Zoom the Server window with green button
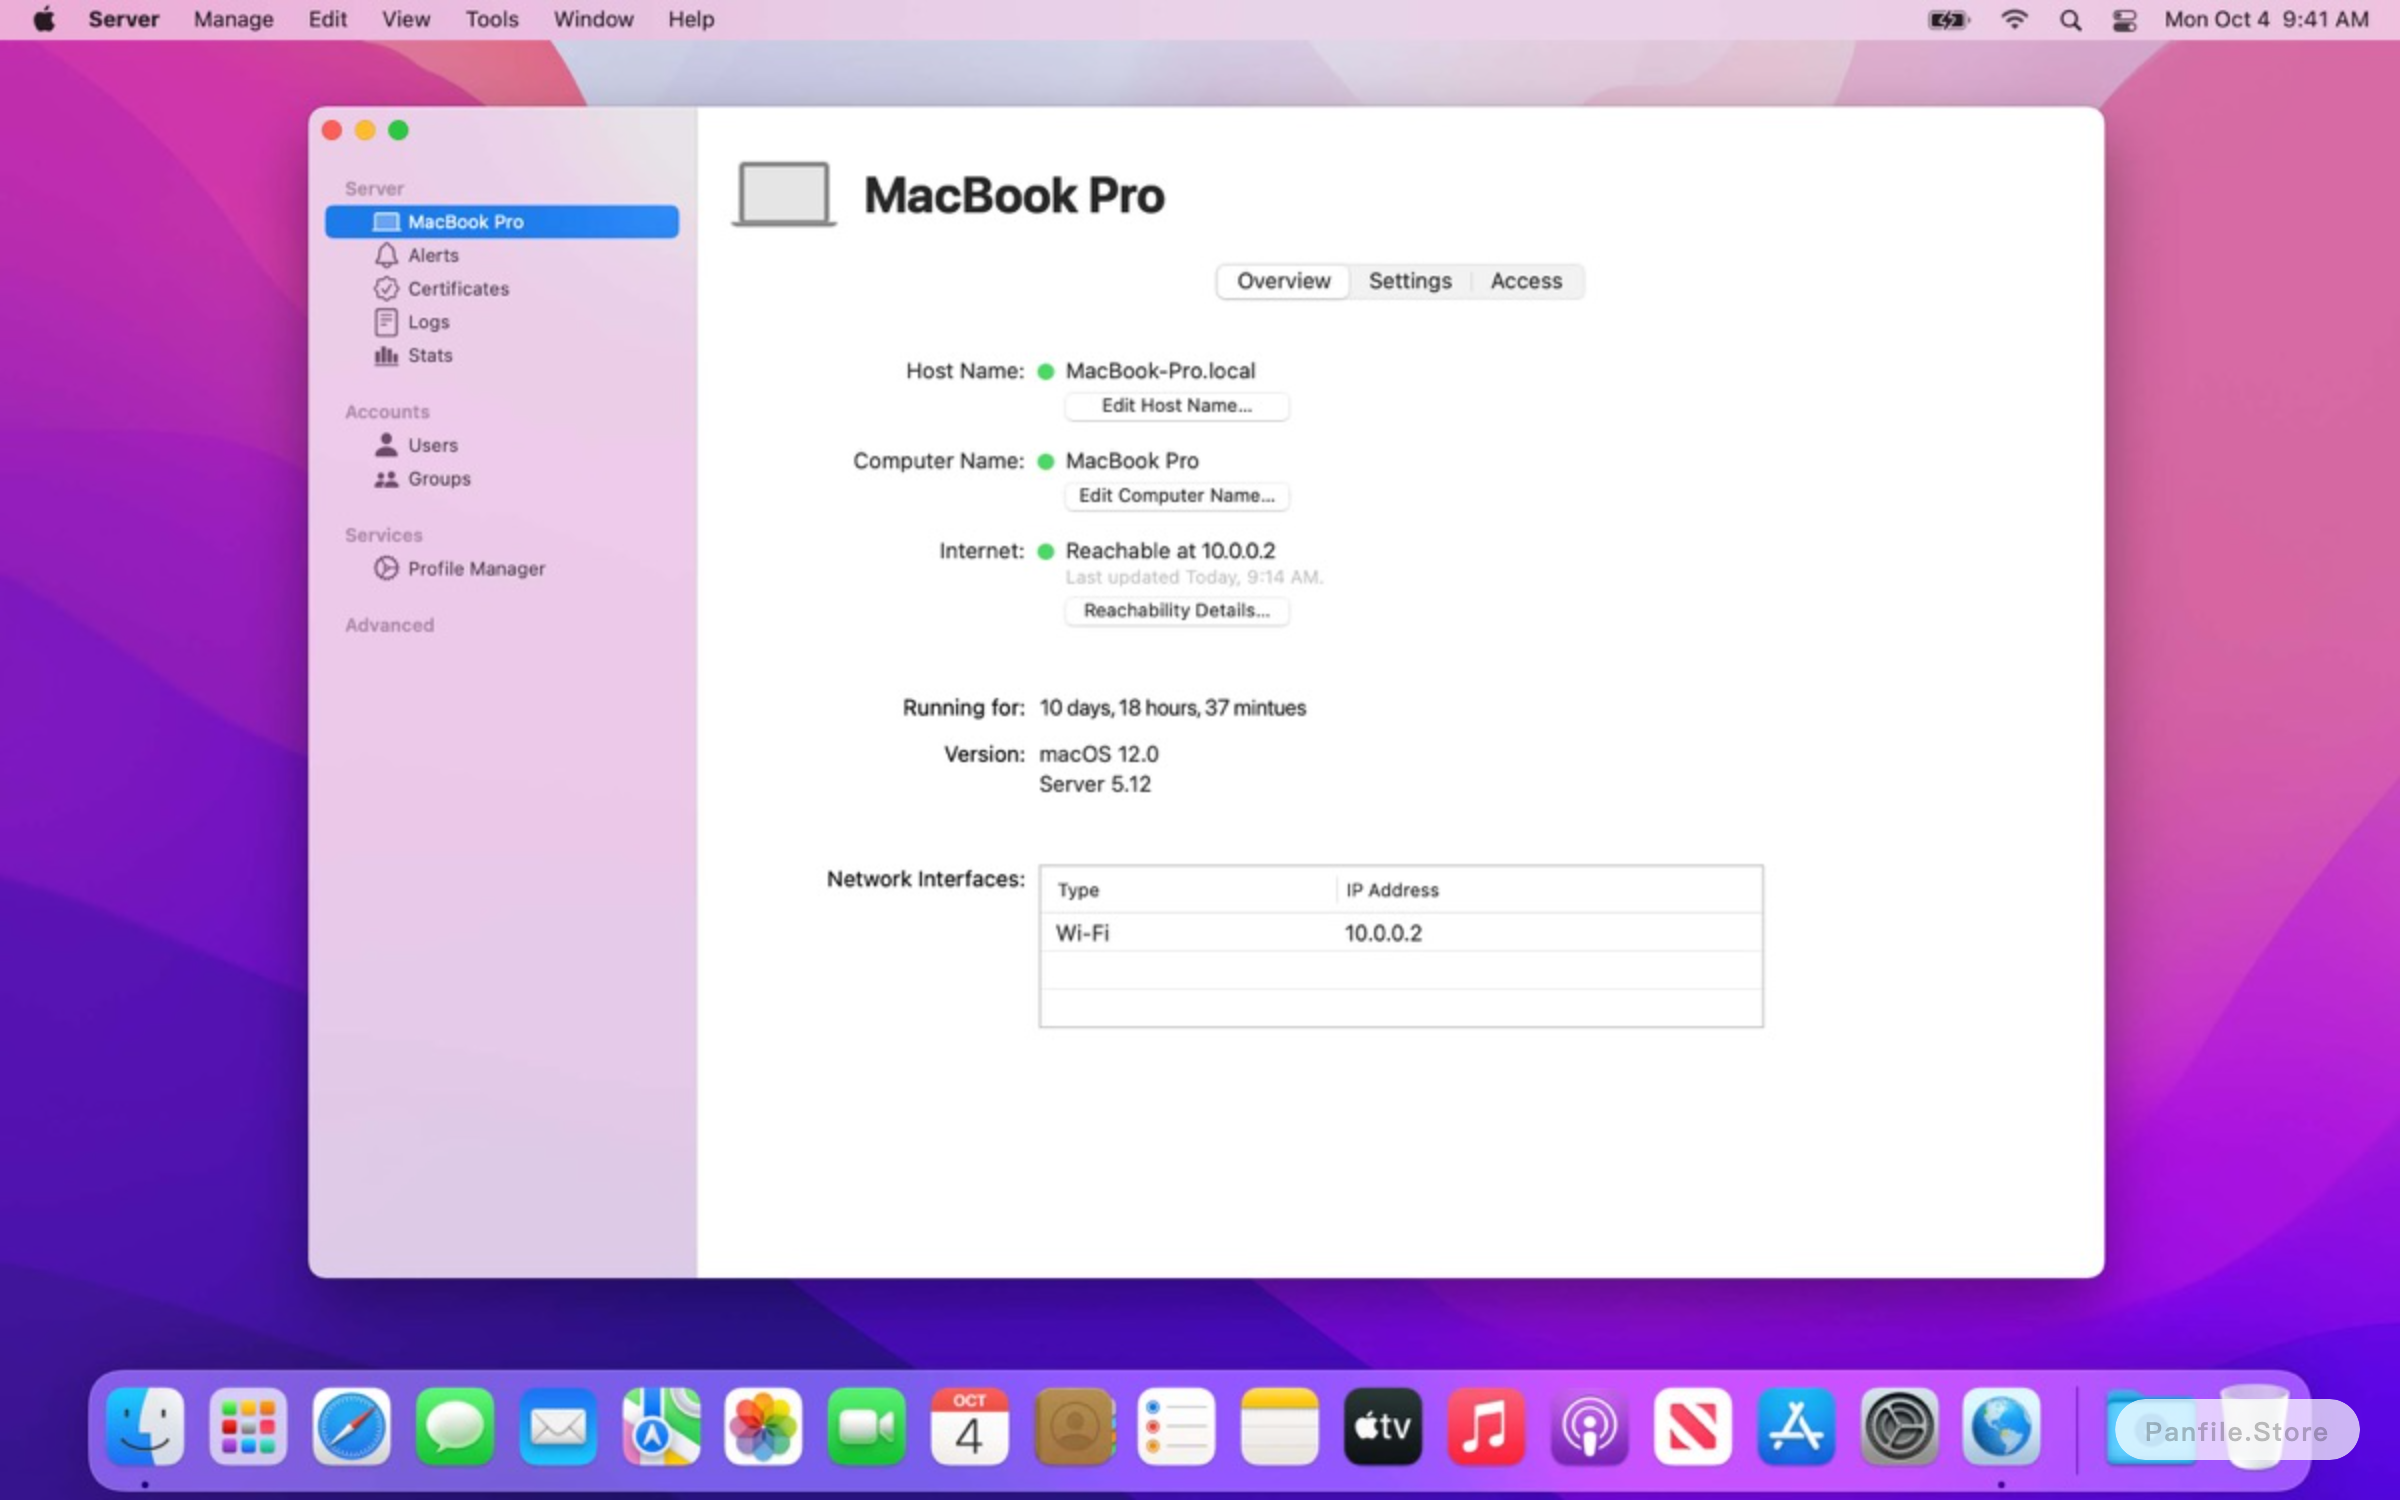Image resolution: width=2400 pixels, height=1500 pixels. click(x=398, y=130)
